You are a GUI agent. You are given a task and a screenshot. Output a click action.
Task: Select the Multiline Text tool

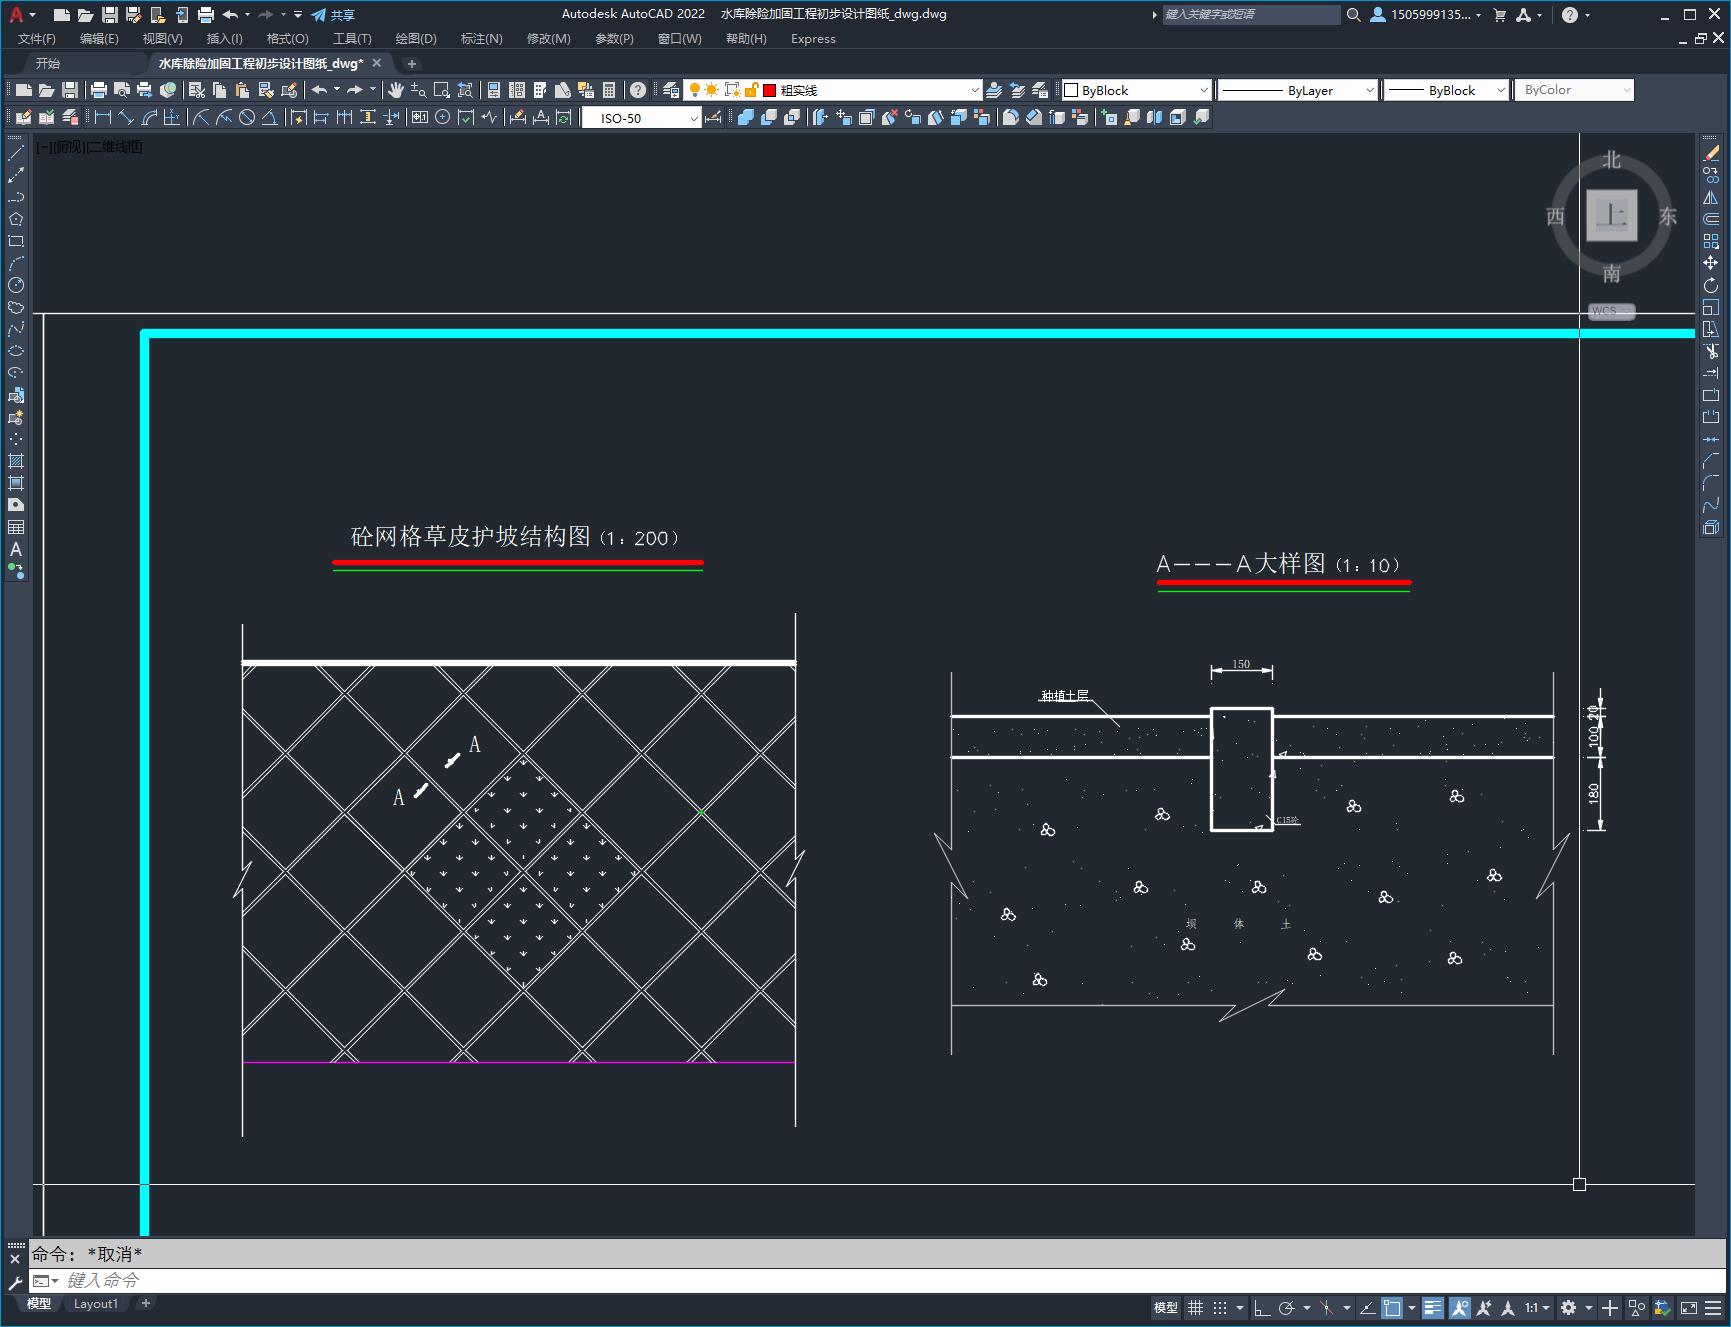16,549
